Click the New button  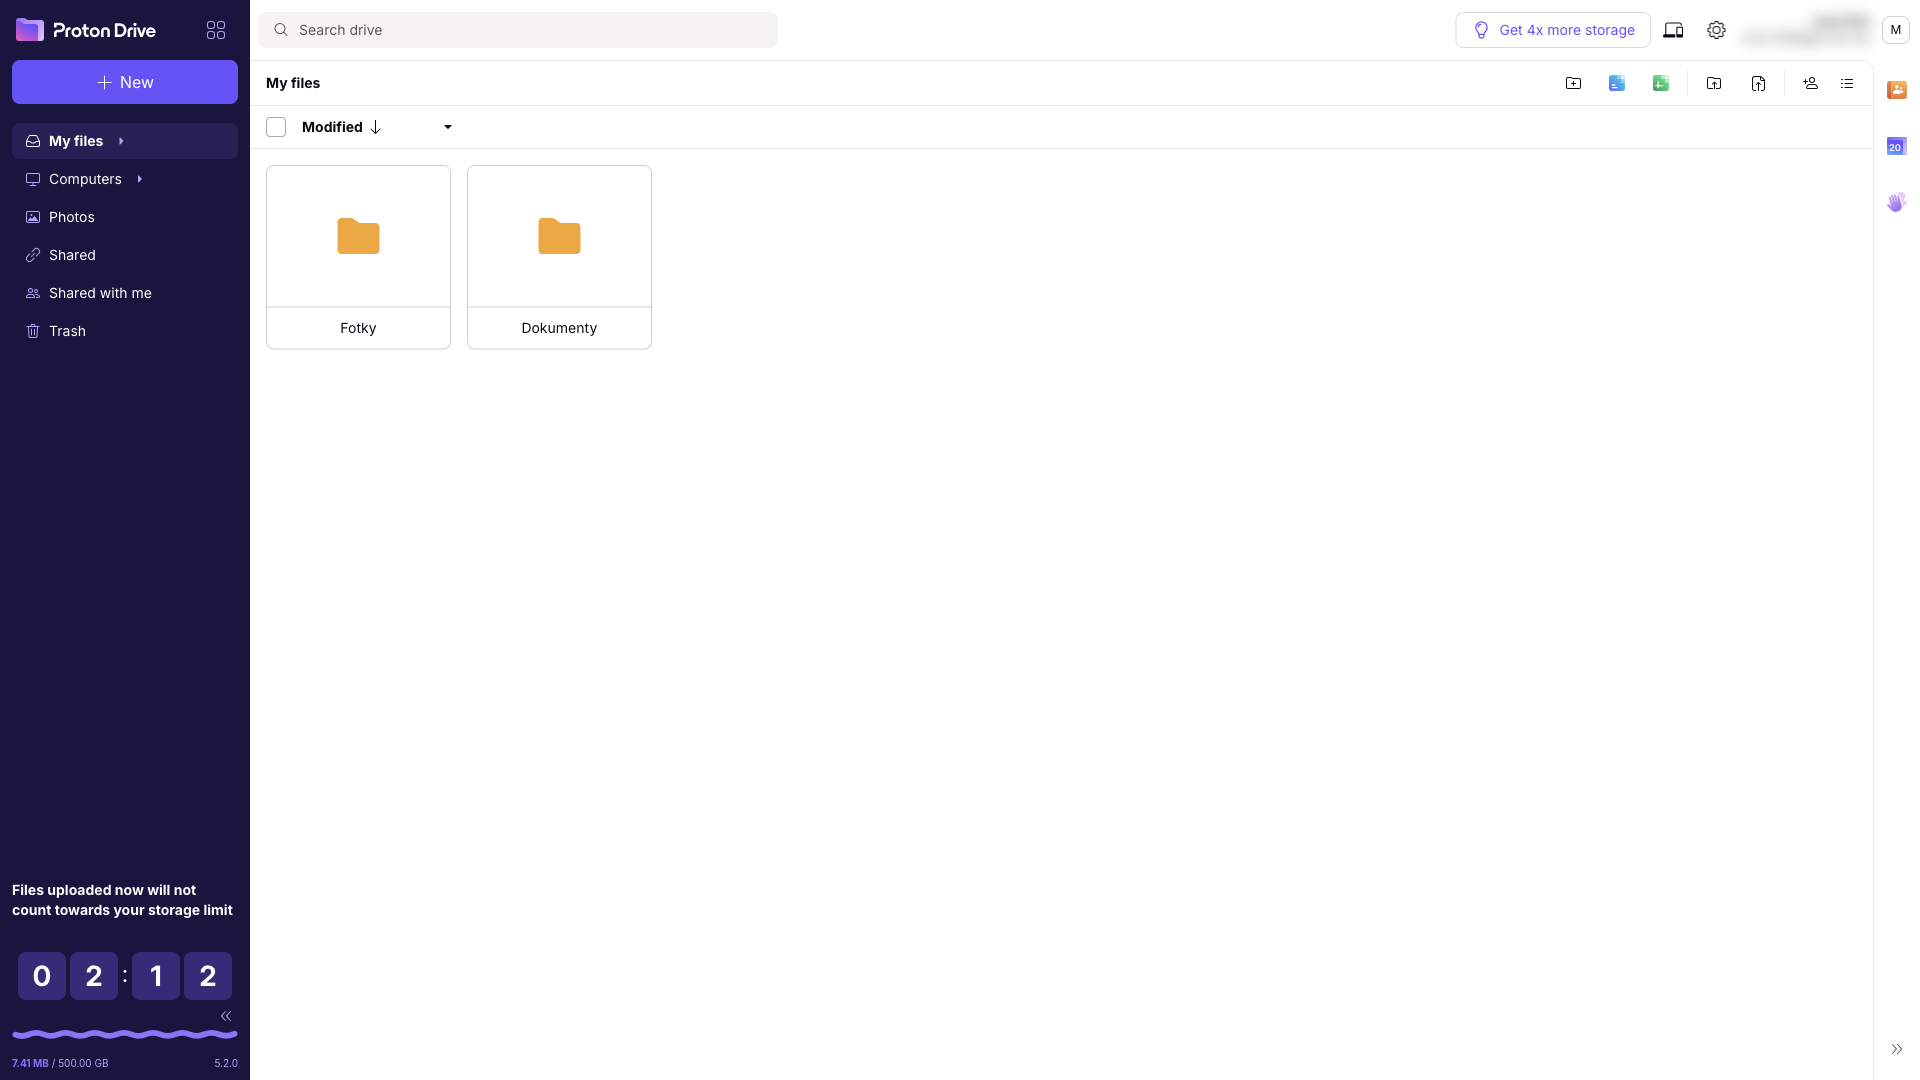[125, 82]
